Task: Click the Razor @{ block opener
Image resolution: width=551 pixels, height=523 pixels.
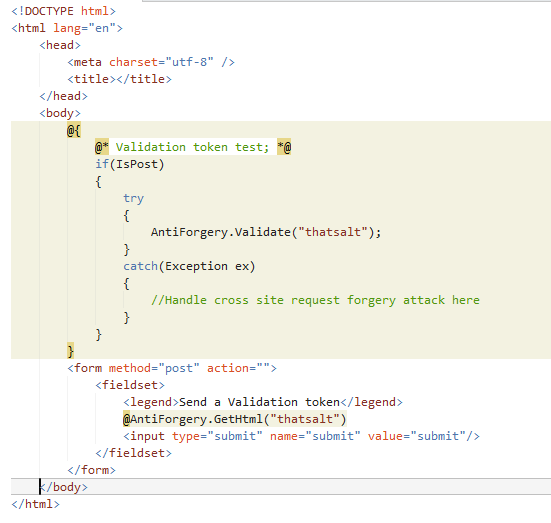Action: tap(74, 130)
